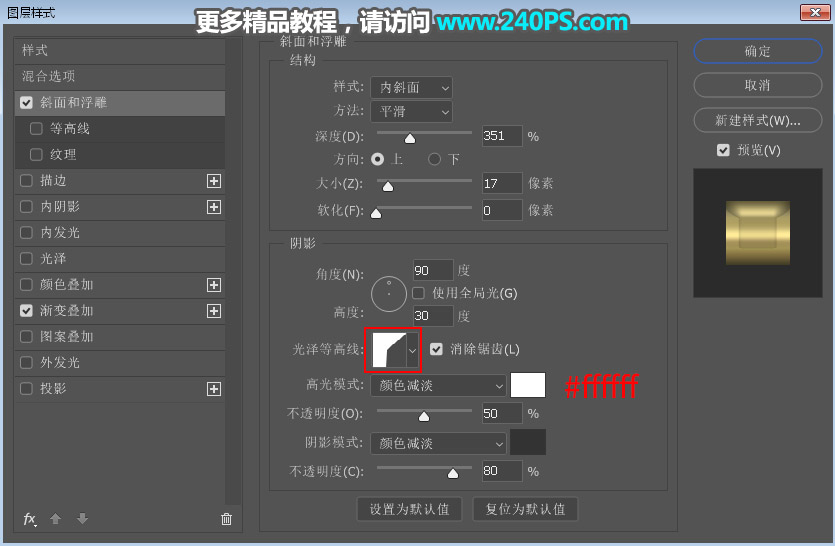The height and width of the screenshot is (546, 835).
Task: Click 设置为默认值 button
Action: [x=410, y=509]
